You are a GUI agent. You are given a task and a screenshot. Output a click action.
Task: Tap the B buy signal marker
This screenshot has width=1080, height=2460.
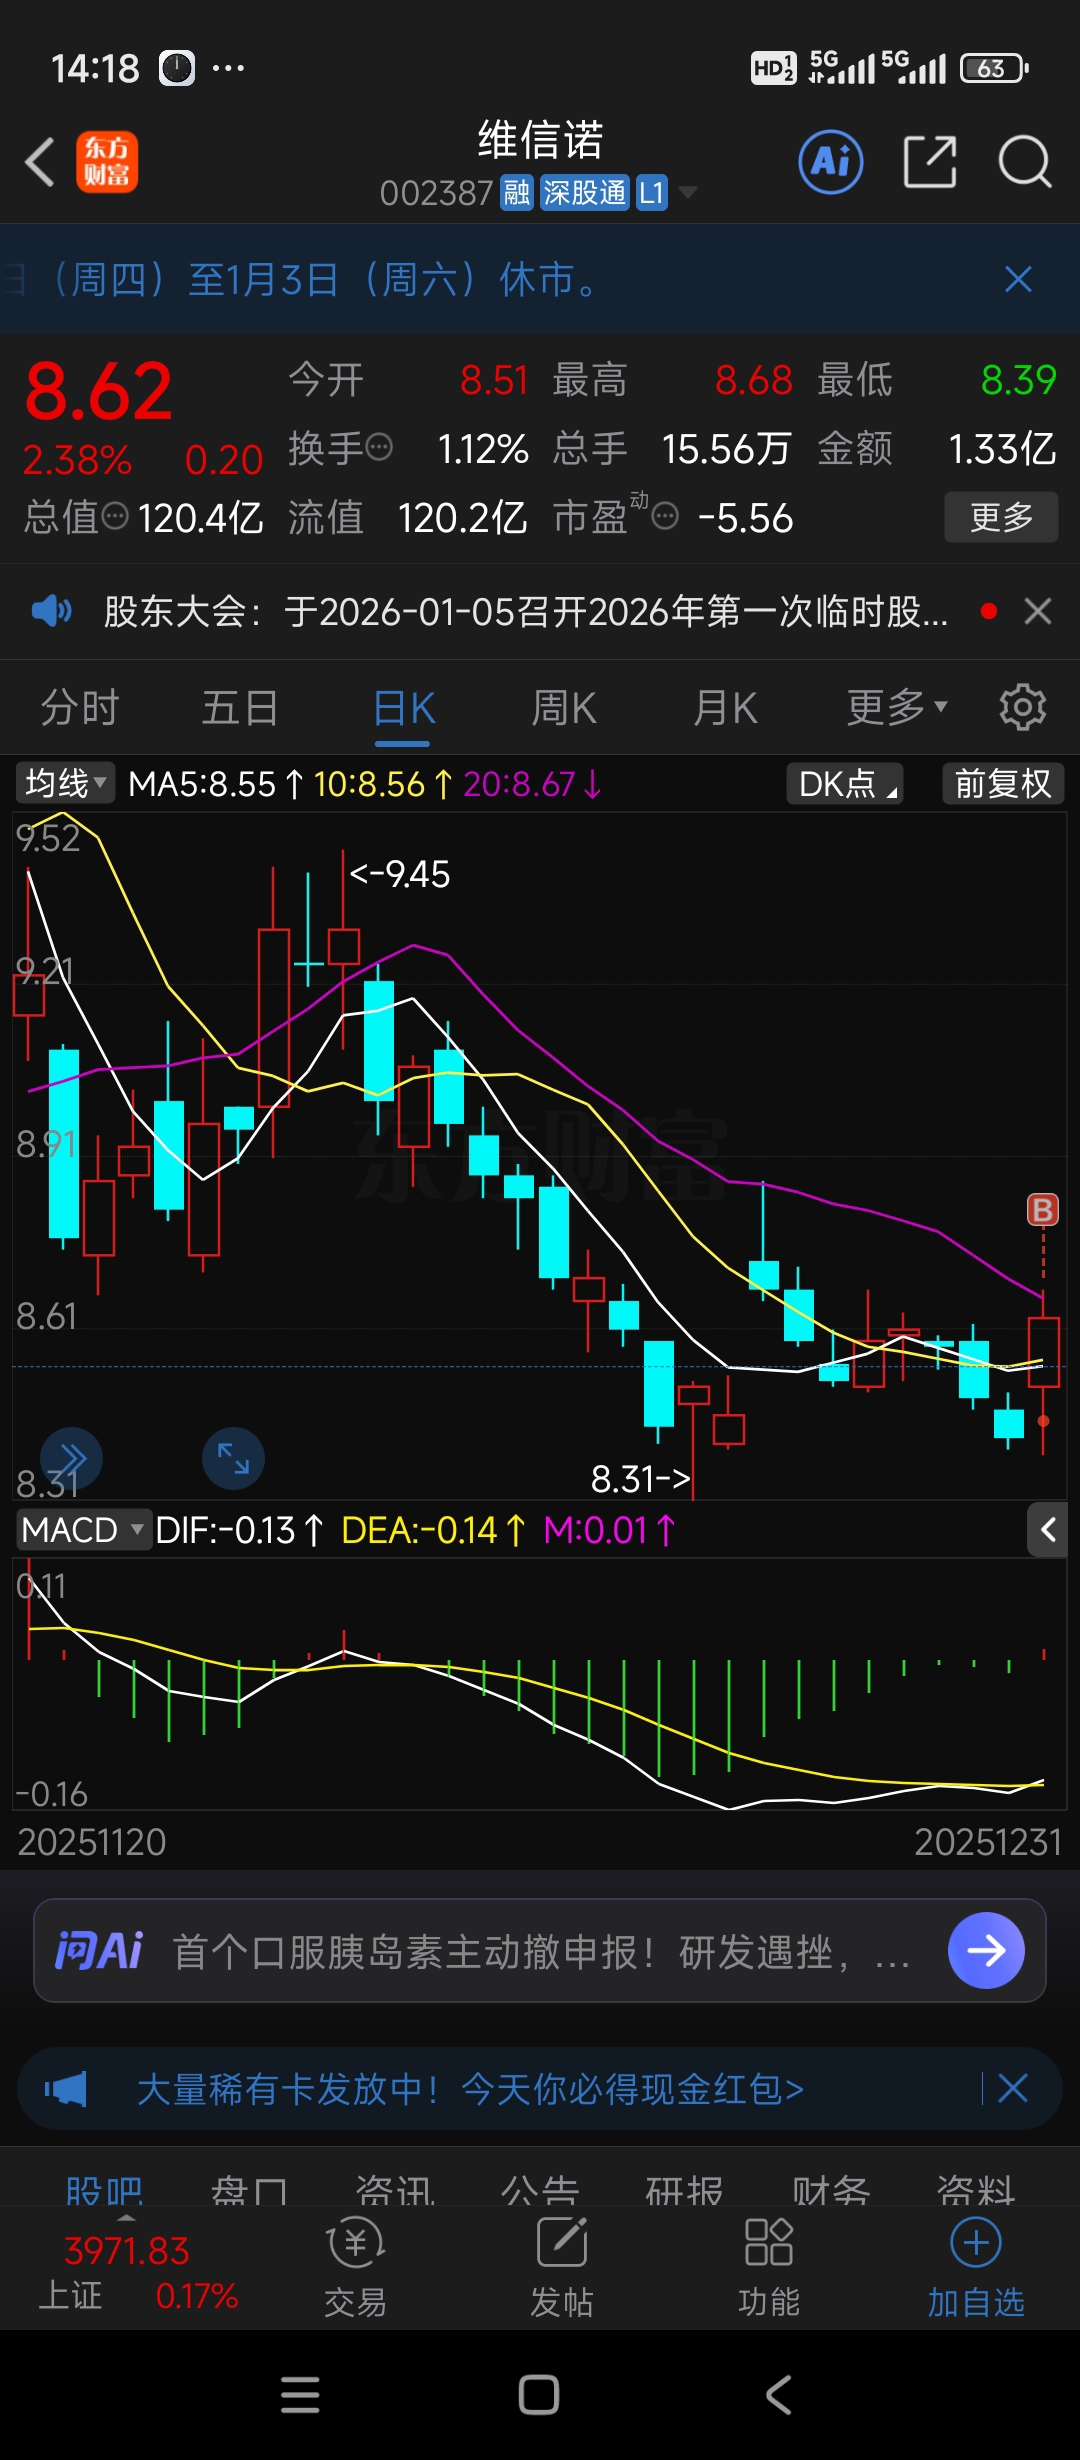tap(1042, 1210)
